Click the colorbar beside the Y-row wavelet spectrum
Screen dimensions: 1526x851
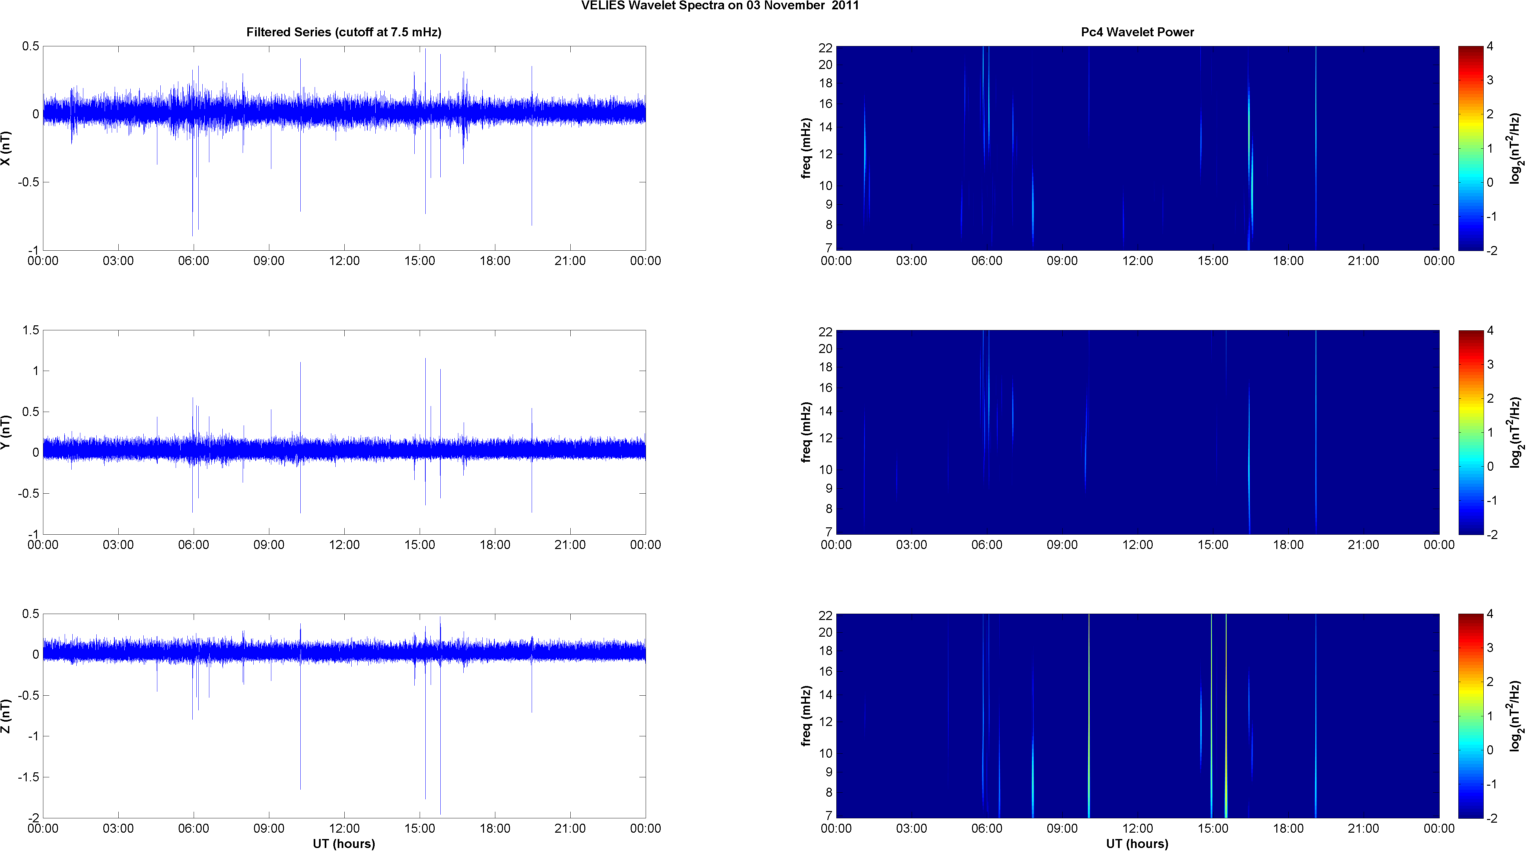[x=1470, y=432]
